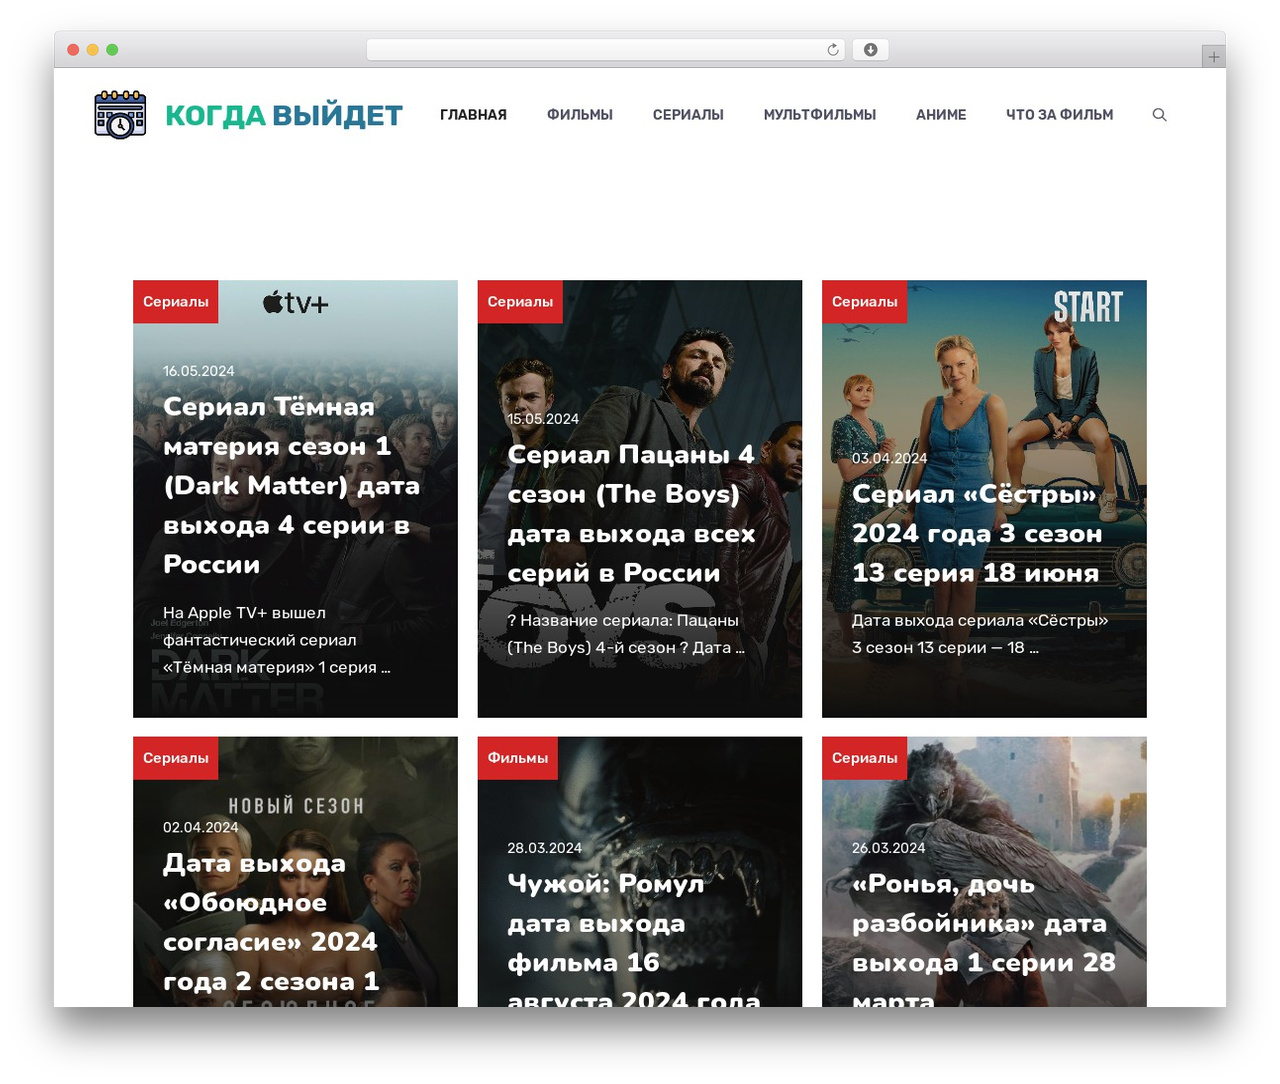Go to the ФИЛЬМЫ menu section
Viewport: 1280px width, 1084px height.
(x=580, y=115)
